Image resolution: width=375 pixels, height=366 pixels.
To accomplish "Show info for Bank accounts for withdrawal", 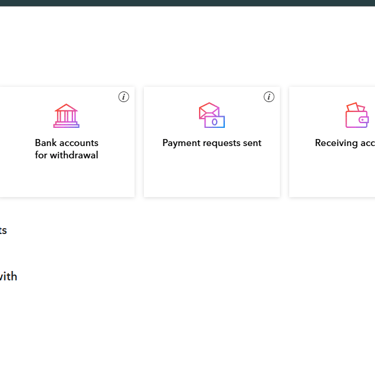I will pyautogui.click(x=124, y=97).
